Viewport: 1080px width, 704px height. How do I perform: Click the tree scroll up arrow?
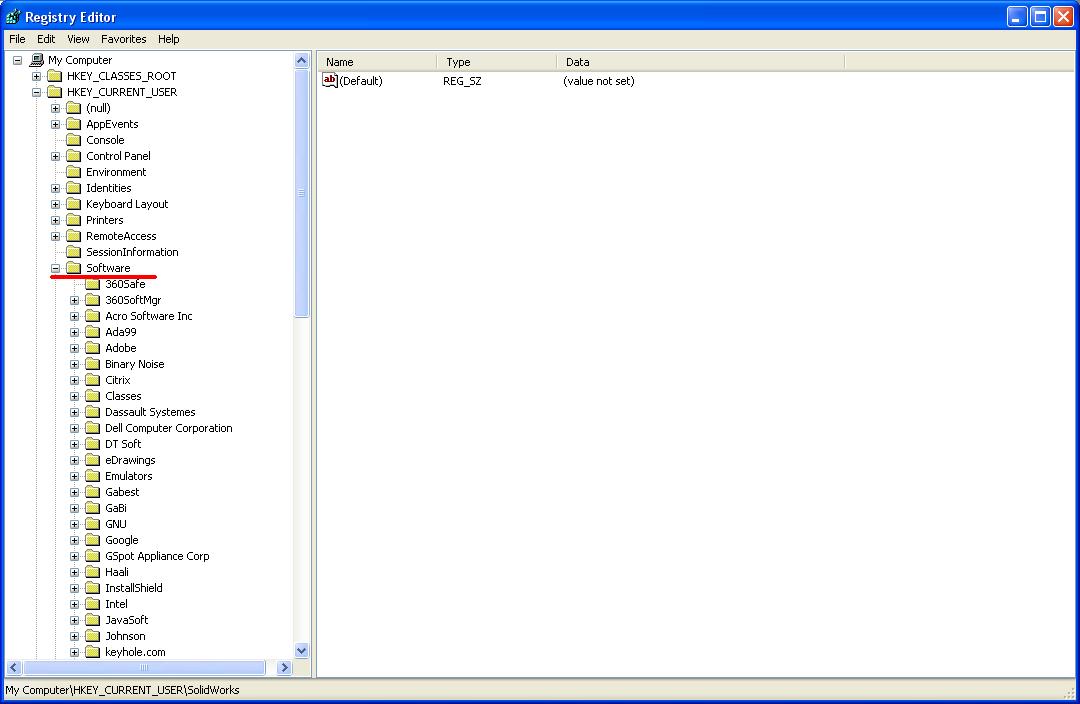tap(302, 61)
